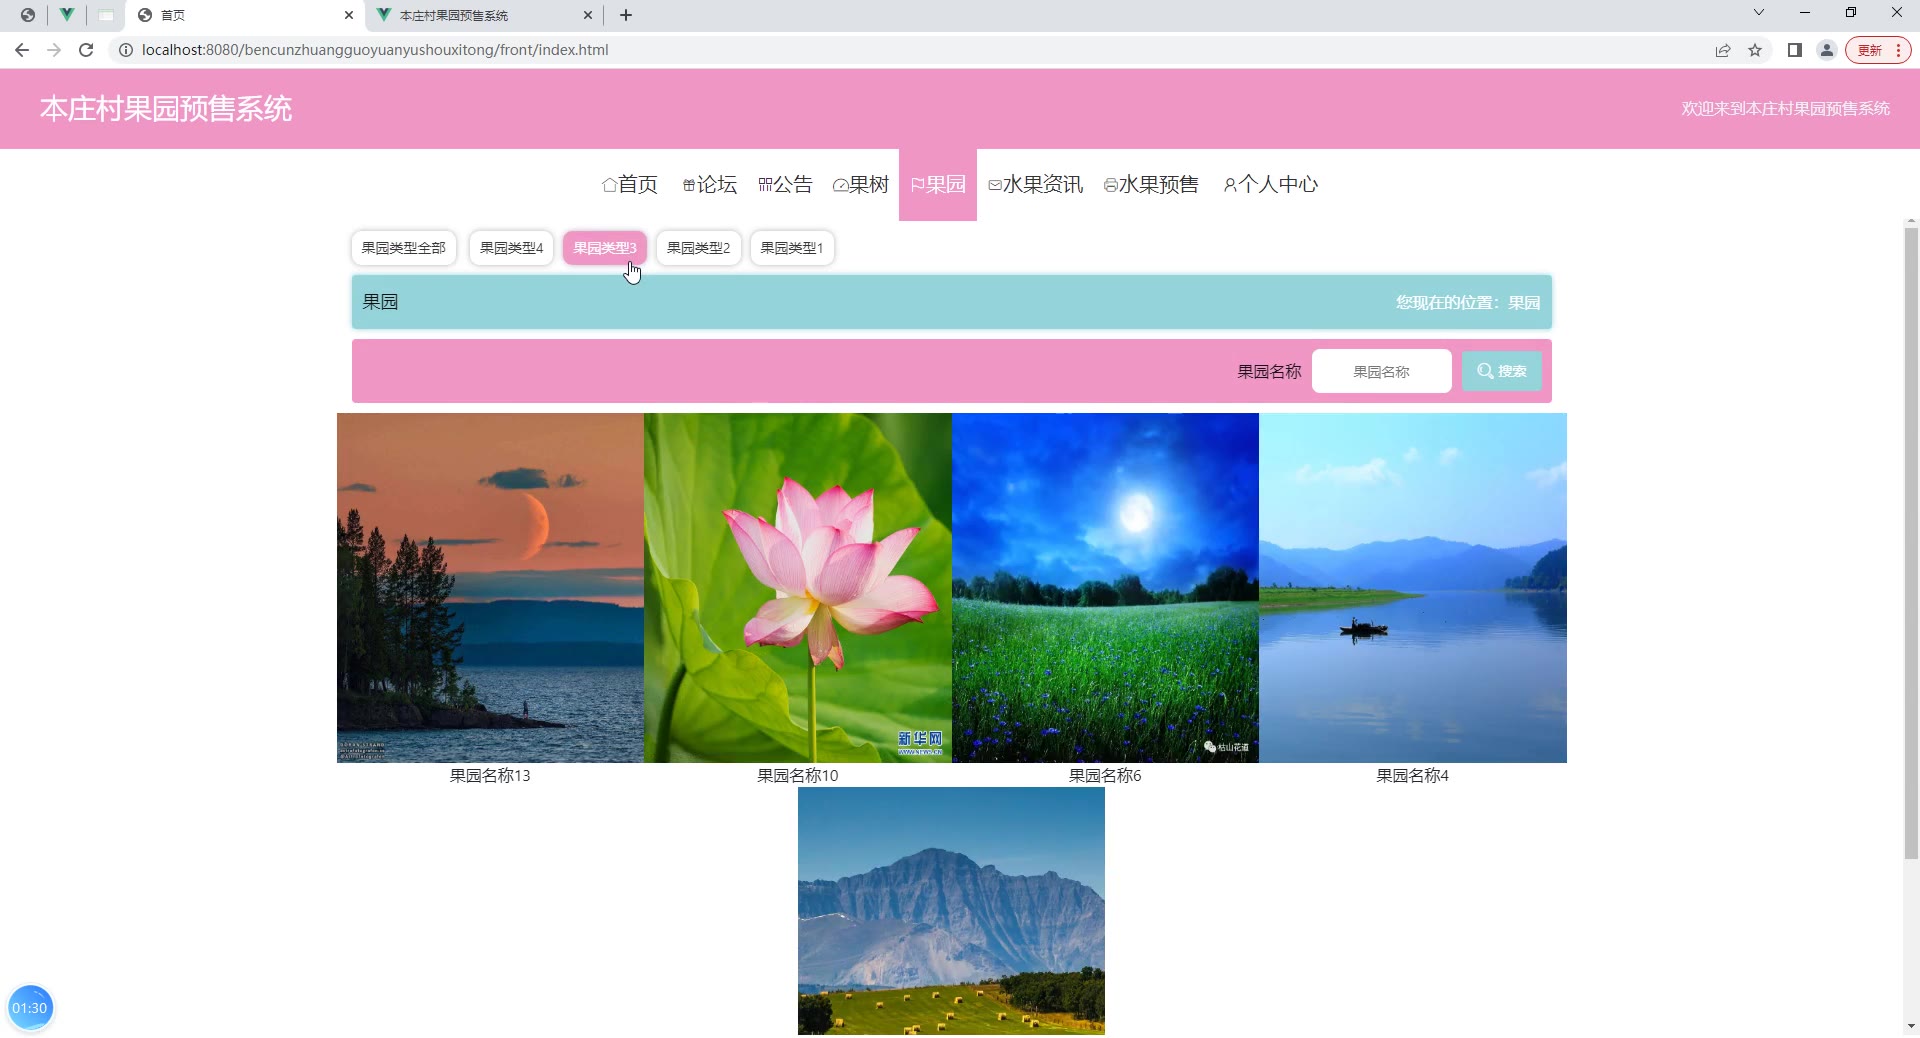Screen dimensions: 1920x1038
Task: View site information icon in address bar
Action: pyautogui.click(x=126, y=50)
